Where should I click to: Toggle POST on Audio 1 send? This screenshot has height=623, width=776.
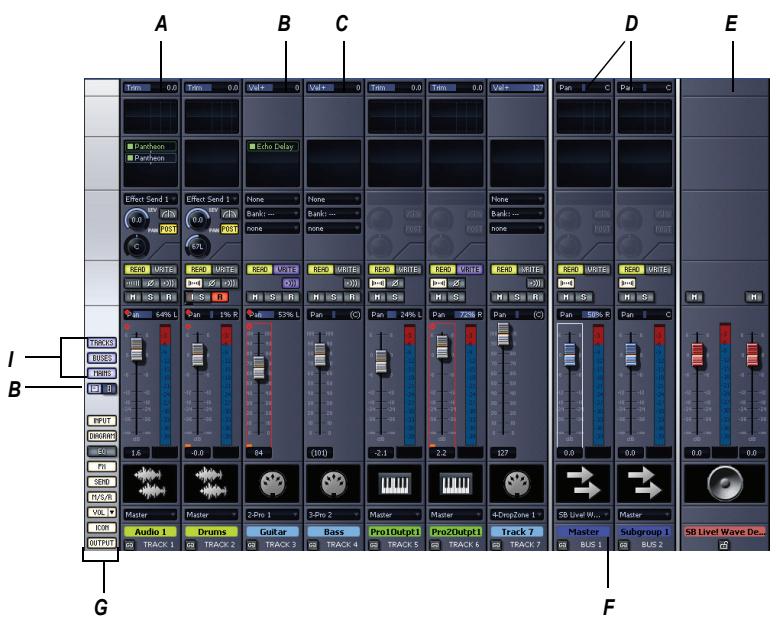(168, 229)
